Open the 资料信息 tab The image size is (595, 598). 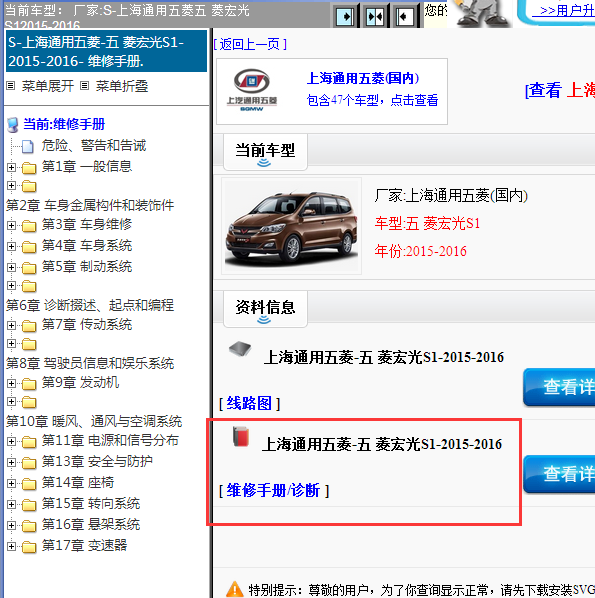tap(265, 309)
